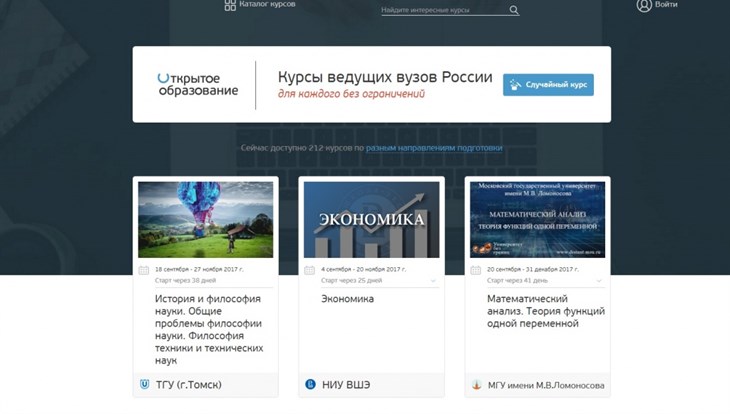
Task: Click text Старт через 38 дней
Action: (x=185, y=280)
